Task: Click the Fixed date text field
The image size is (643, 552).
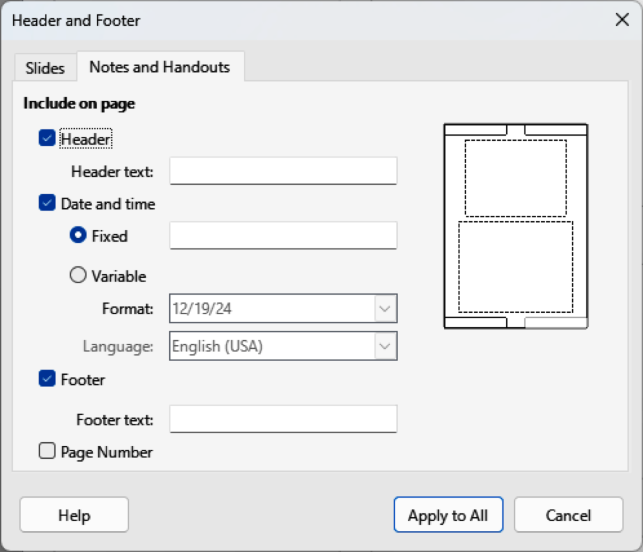Action: [283, 236]
